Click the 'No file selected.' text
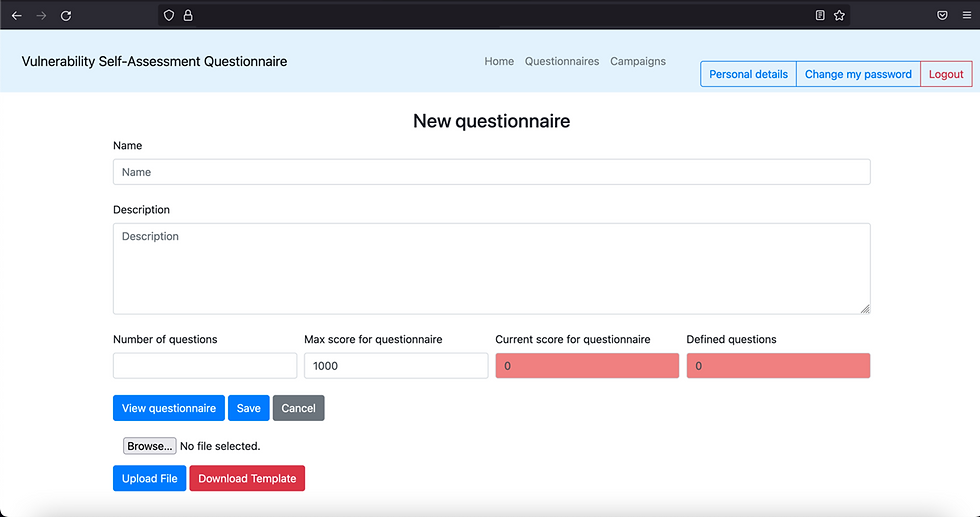This screenshot has height=517, width=980. click(220, 446)
